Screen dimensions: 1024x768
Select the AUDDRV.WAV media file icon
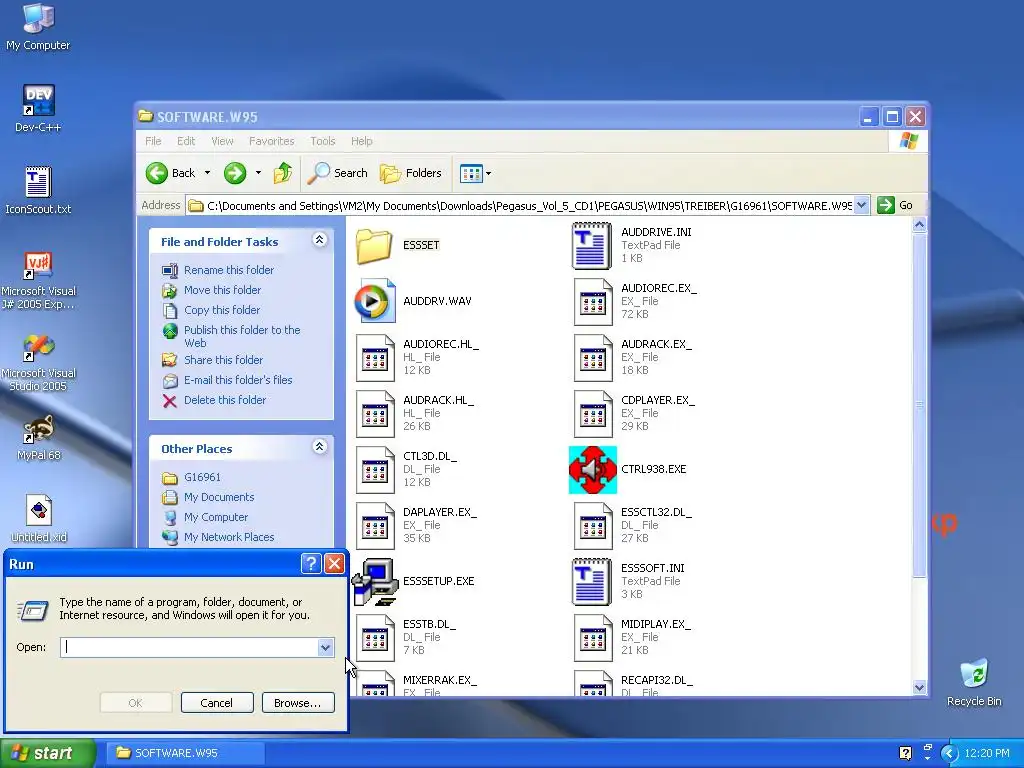click(375, 301)
